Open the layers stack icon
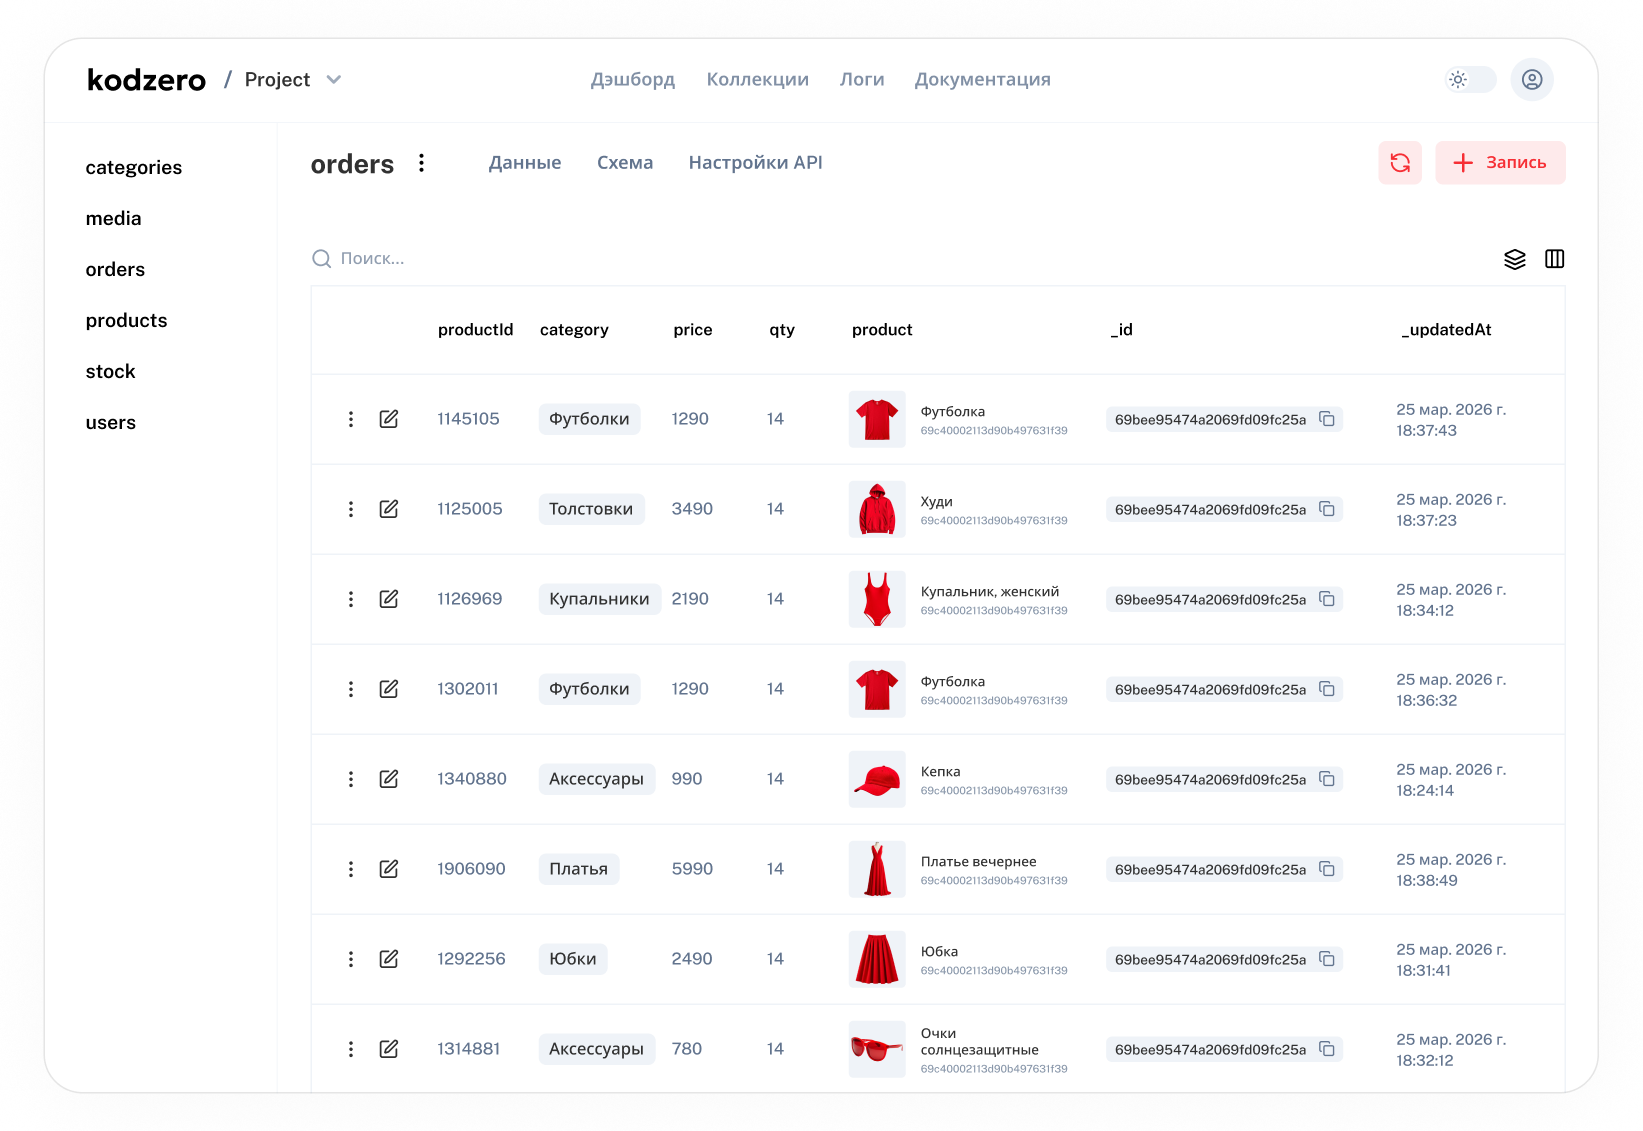The height and width of the screenshot is (1131, 1643). (x=1514, y=259)
